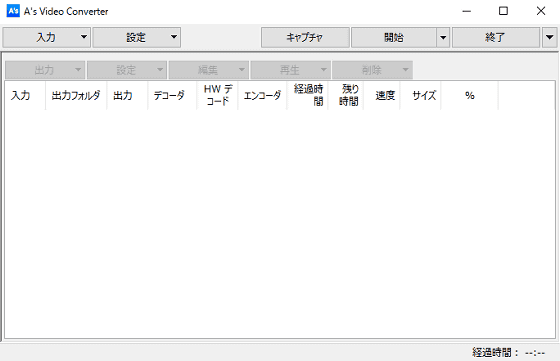The width and height of the screenshot is (560, 361).
Task: Click the 経過時間 status bar text
Action: click(x=508, y=353)
